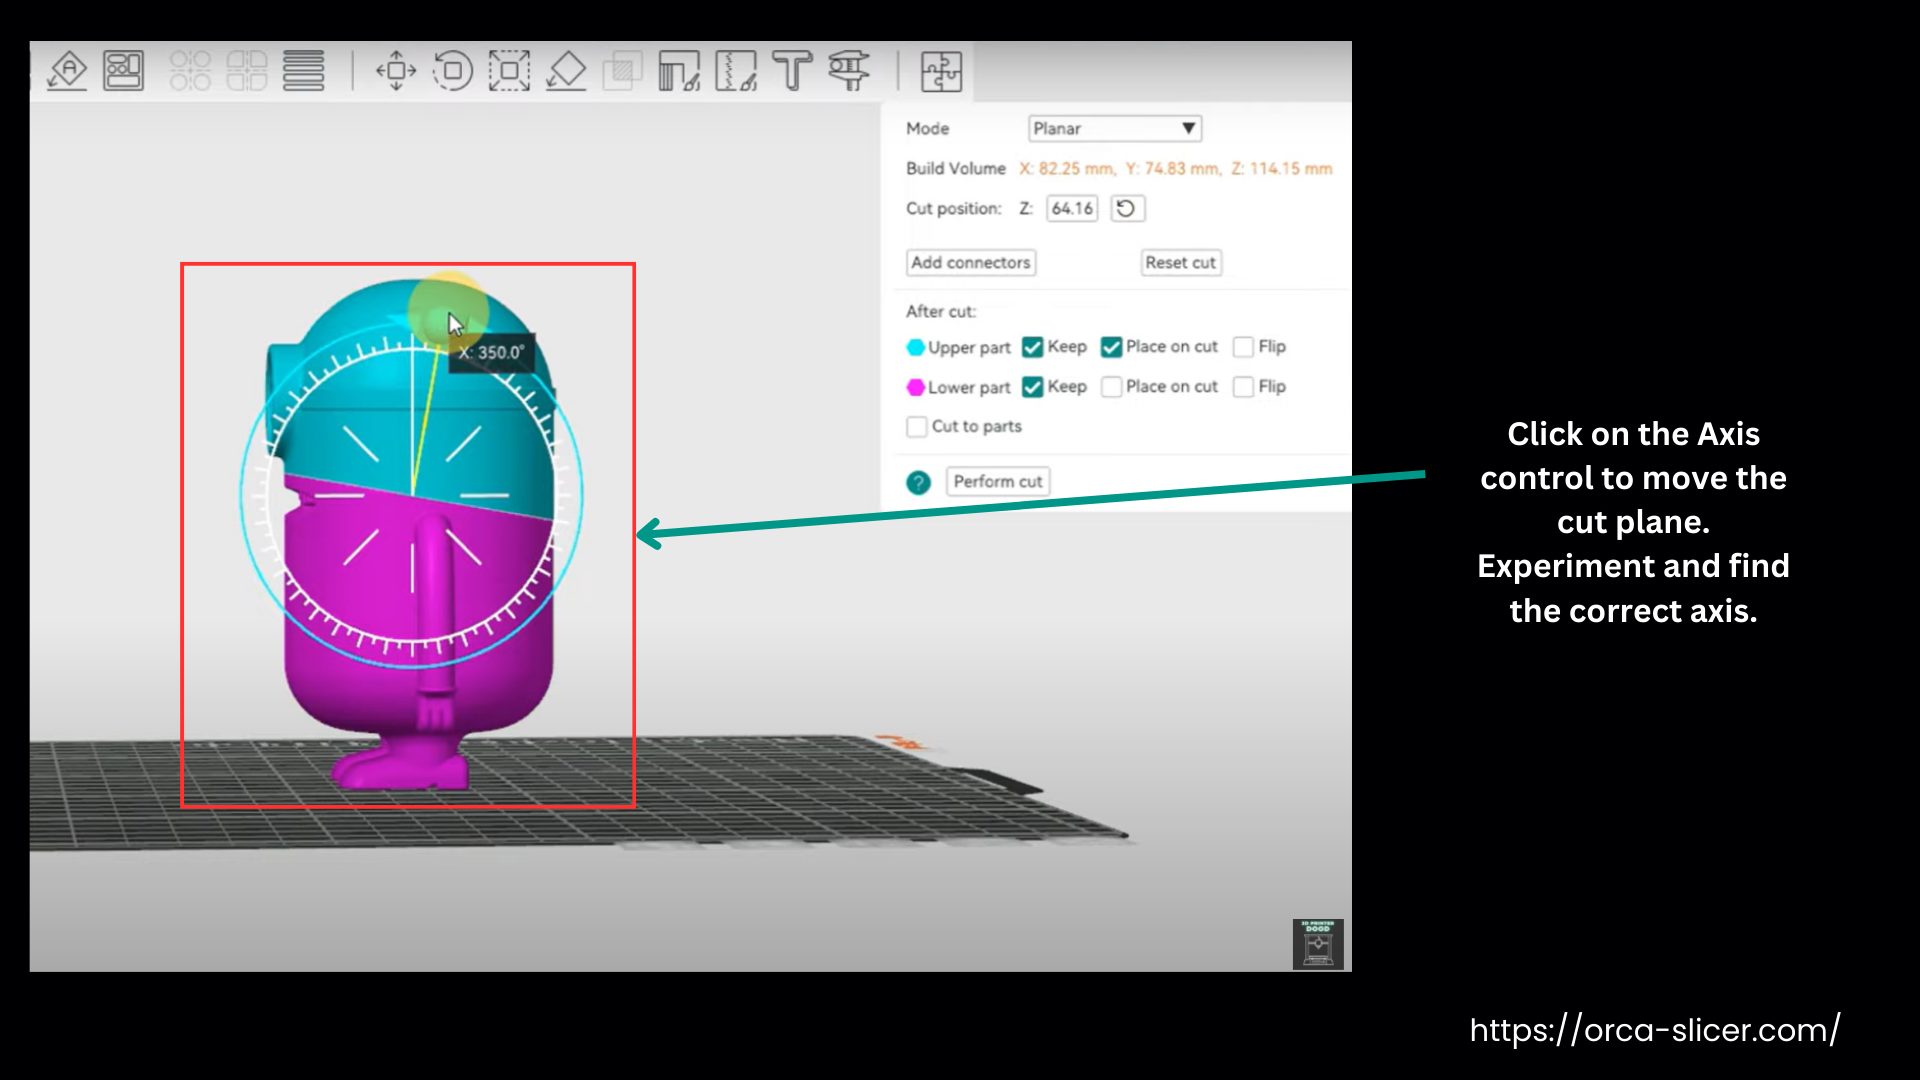Viewport: 1920px width, 1080px height.
Task: Select the Move tool
Action: pos(396,71)
